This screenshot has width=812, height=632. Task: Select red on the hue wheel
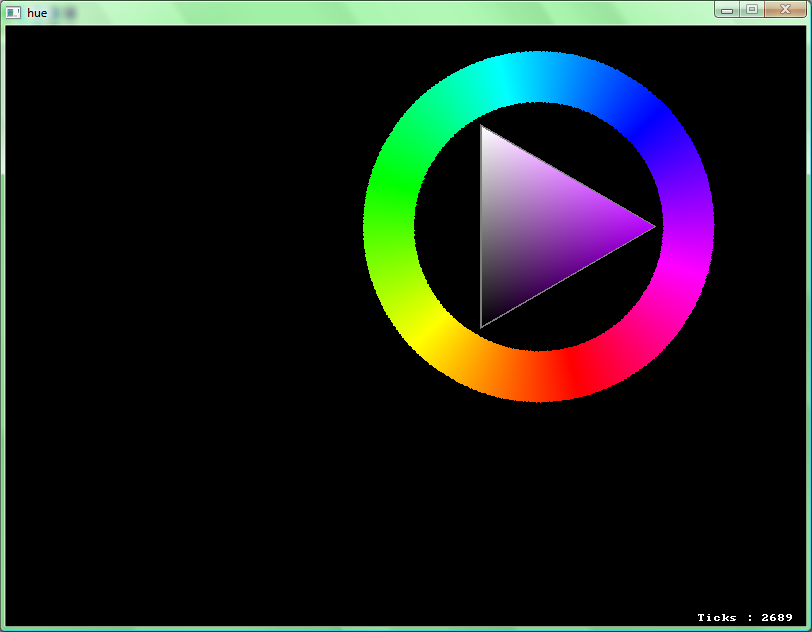click(578, 372)
